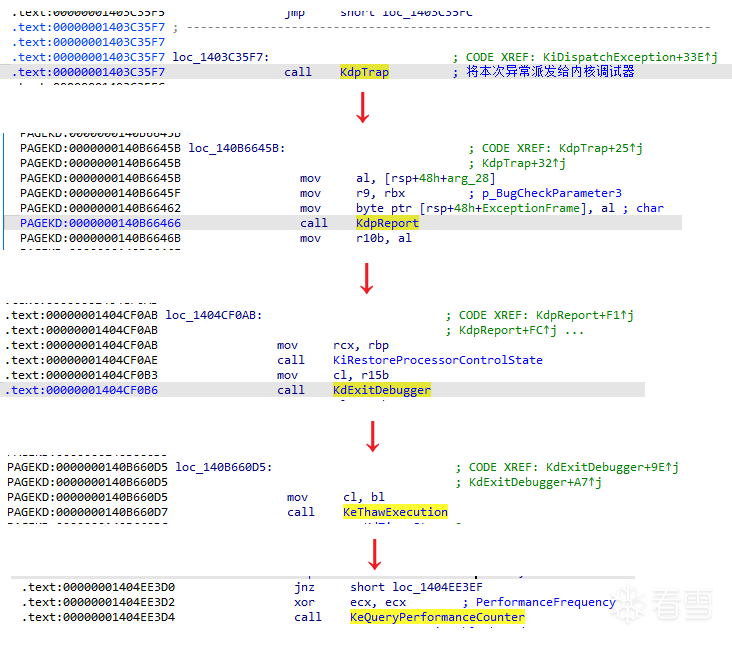Screen dimensions: 732x645
Task: Click the KdpReport+F1 code xref
Action: 584,315
